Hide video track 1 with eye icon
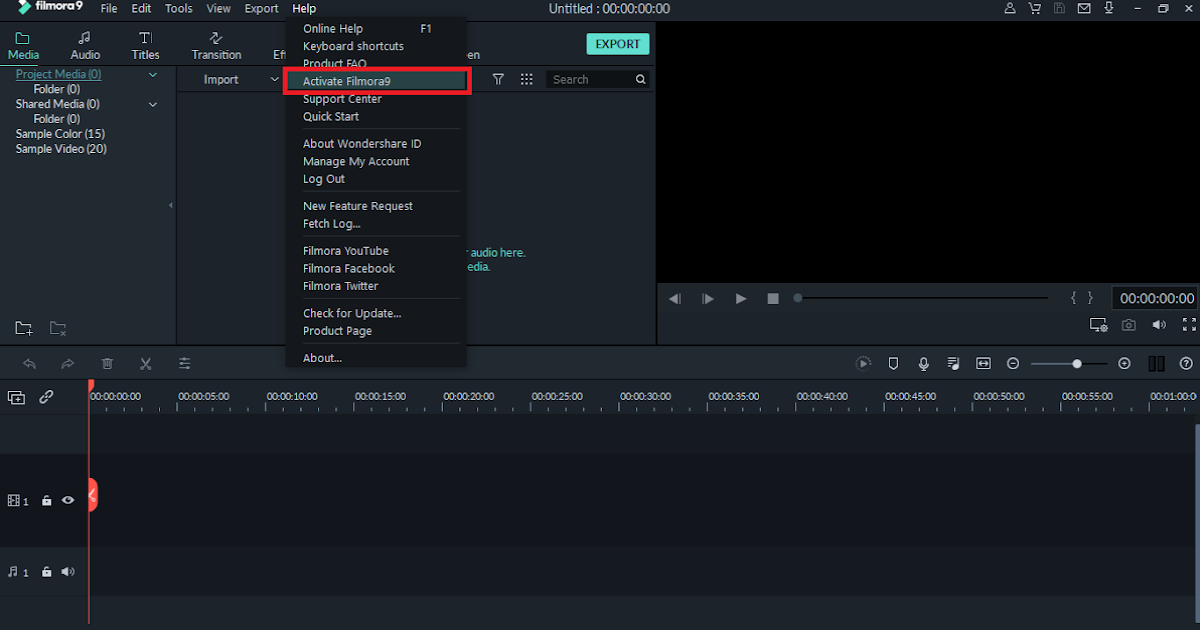1200x630 pixels. pyautogui.click(x=68, y=500)
